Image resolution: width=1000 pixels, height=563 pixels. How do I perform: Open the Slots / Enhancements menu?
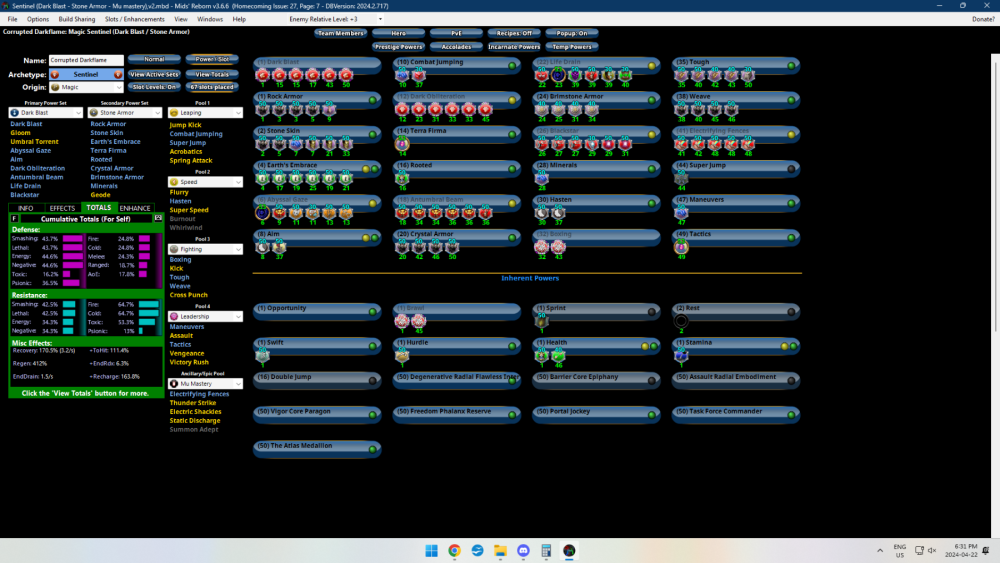[x=134, y=19]
